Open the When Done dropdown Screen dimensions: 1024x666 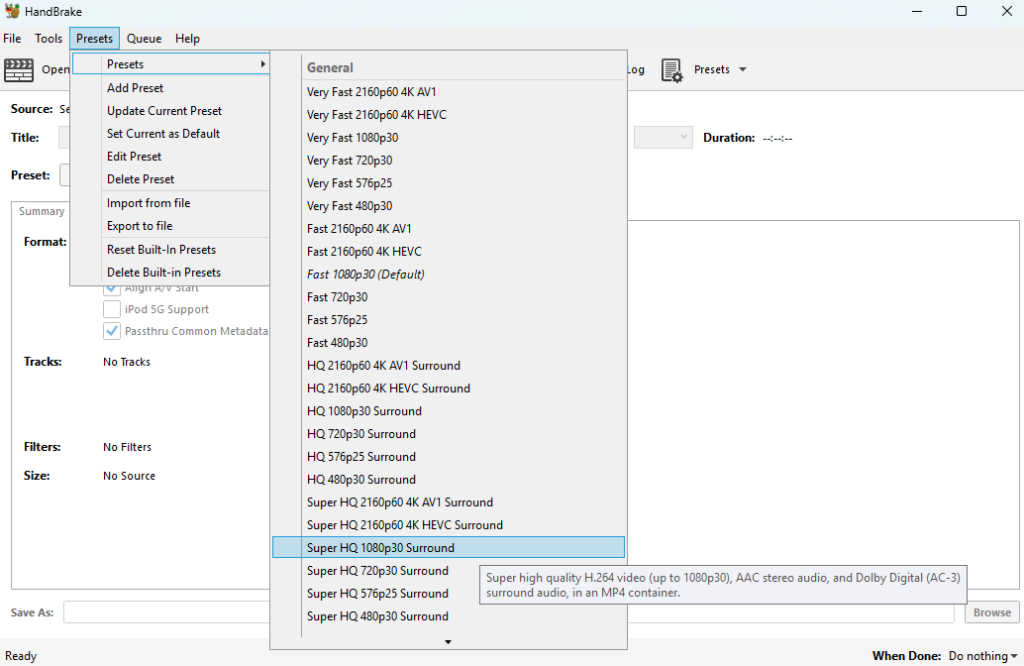coord(984,656)
